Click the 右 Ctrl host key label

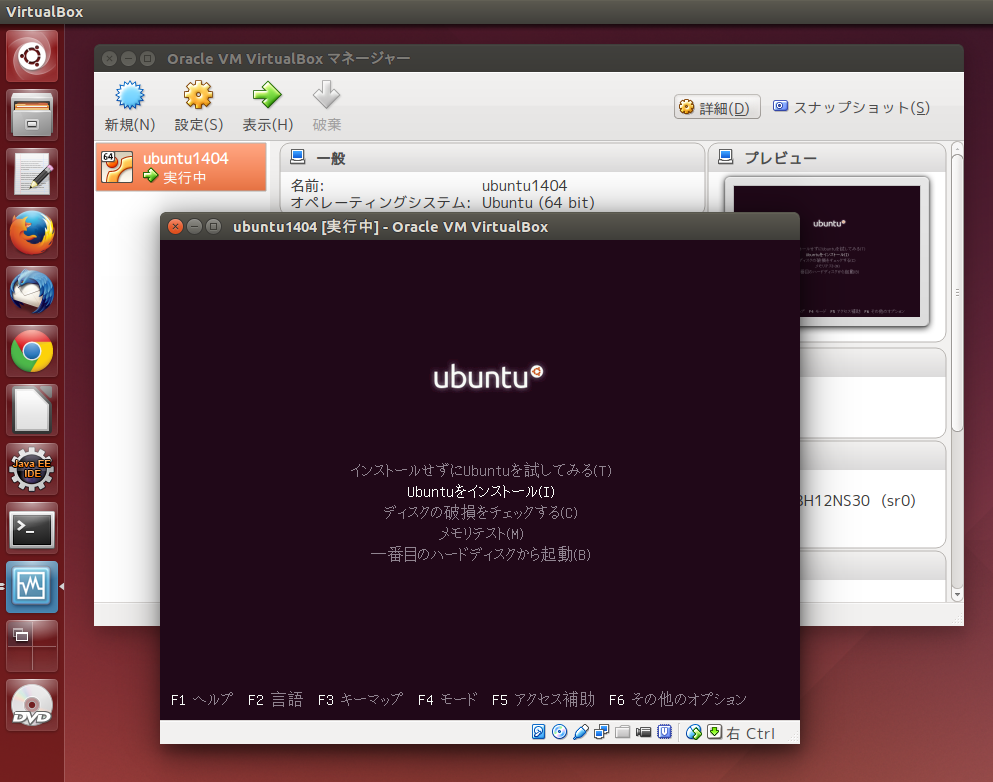click(x=750, y=733)
